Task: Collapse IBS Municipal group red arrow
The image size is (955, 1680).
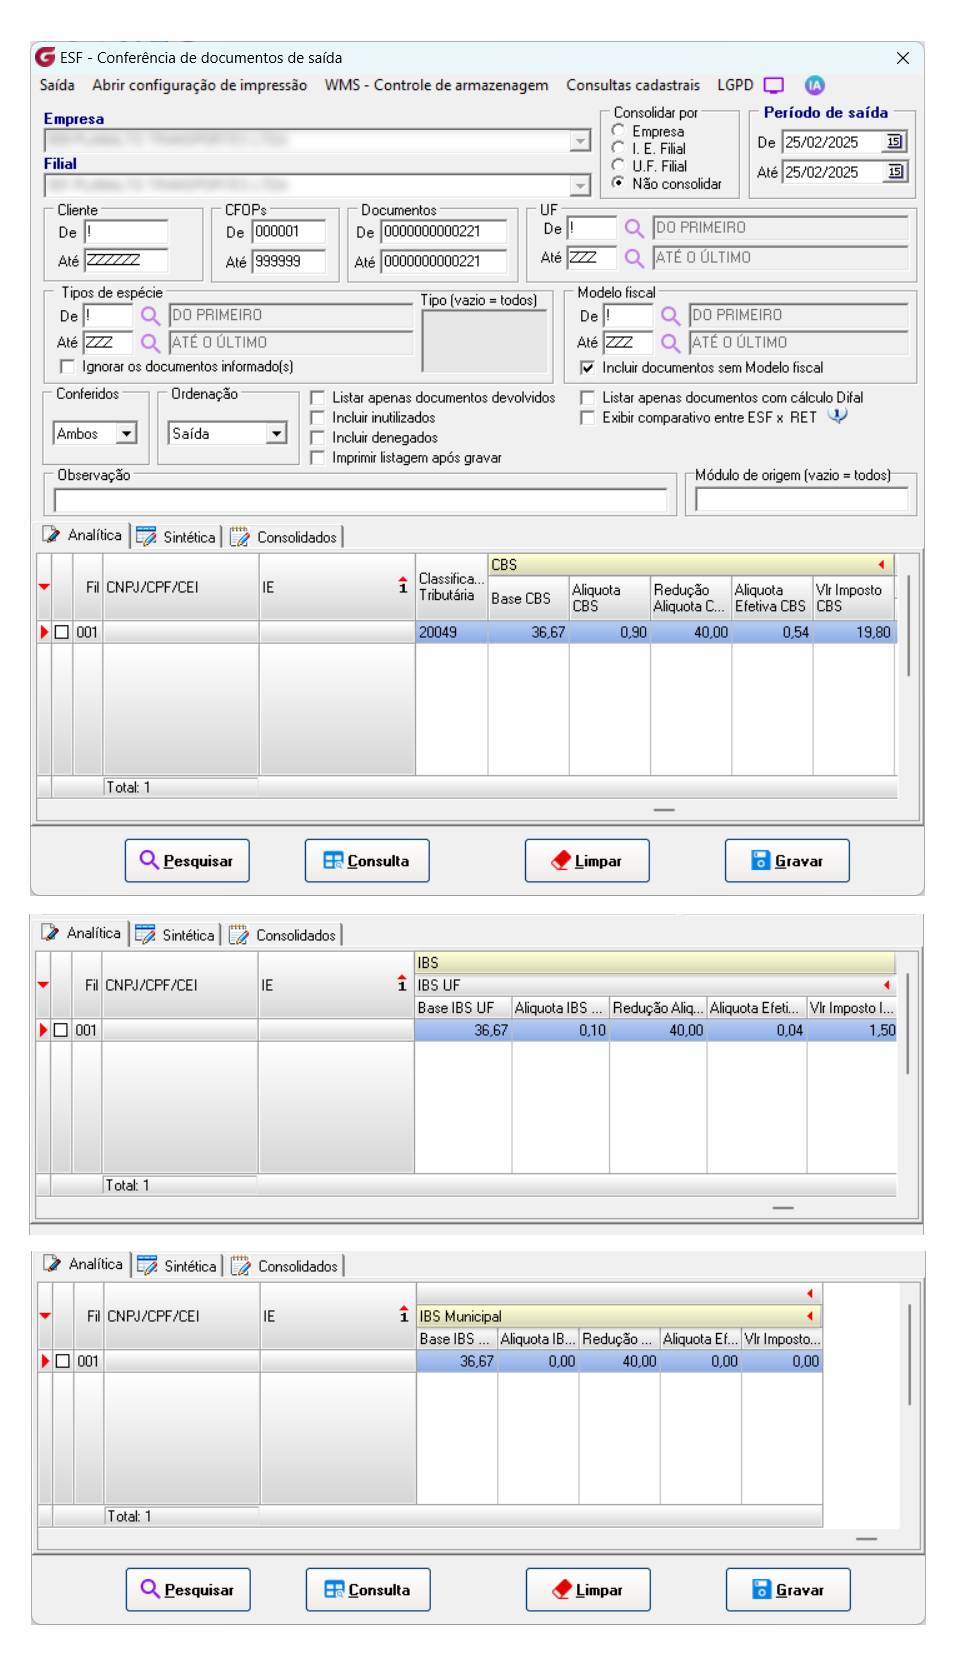Action: click(810, 1316)
